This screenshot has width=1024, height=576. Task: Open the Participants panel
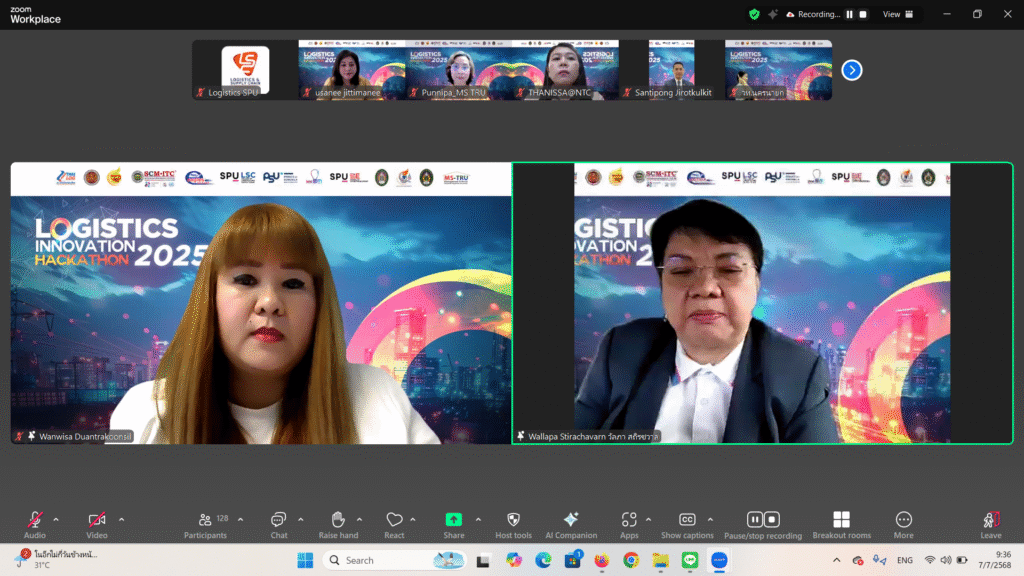[x=205, y=525]
